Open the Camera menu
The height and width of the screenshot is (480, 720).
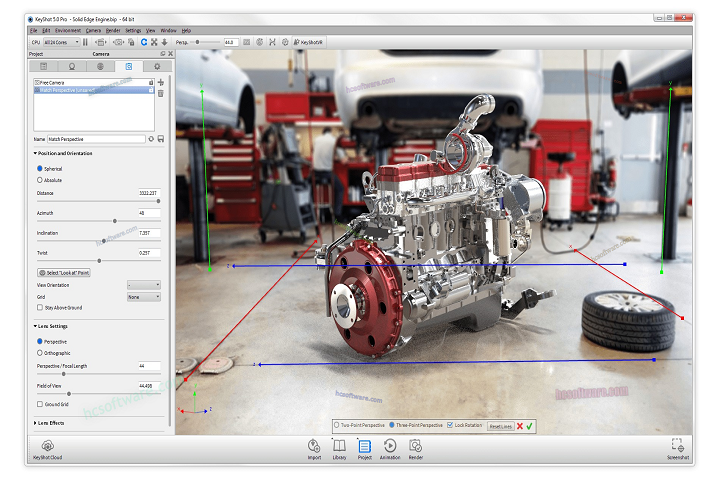pyautogui.click(x=93, y=30)
